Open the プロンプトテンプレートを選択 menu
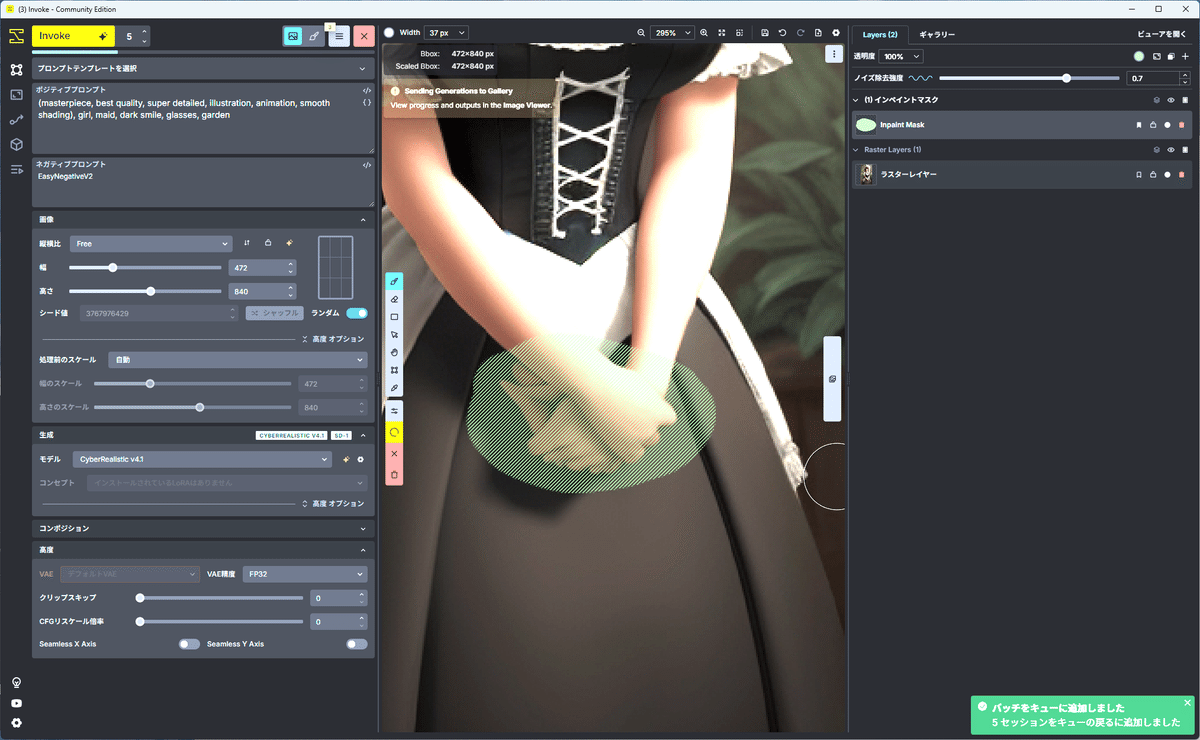 [x=200, y=68]
